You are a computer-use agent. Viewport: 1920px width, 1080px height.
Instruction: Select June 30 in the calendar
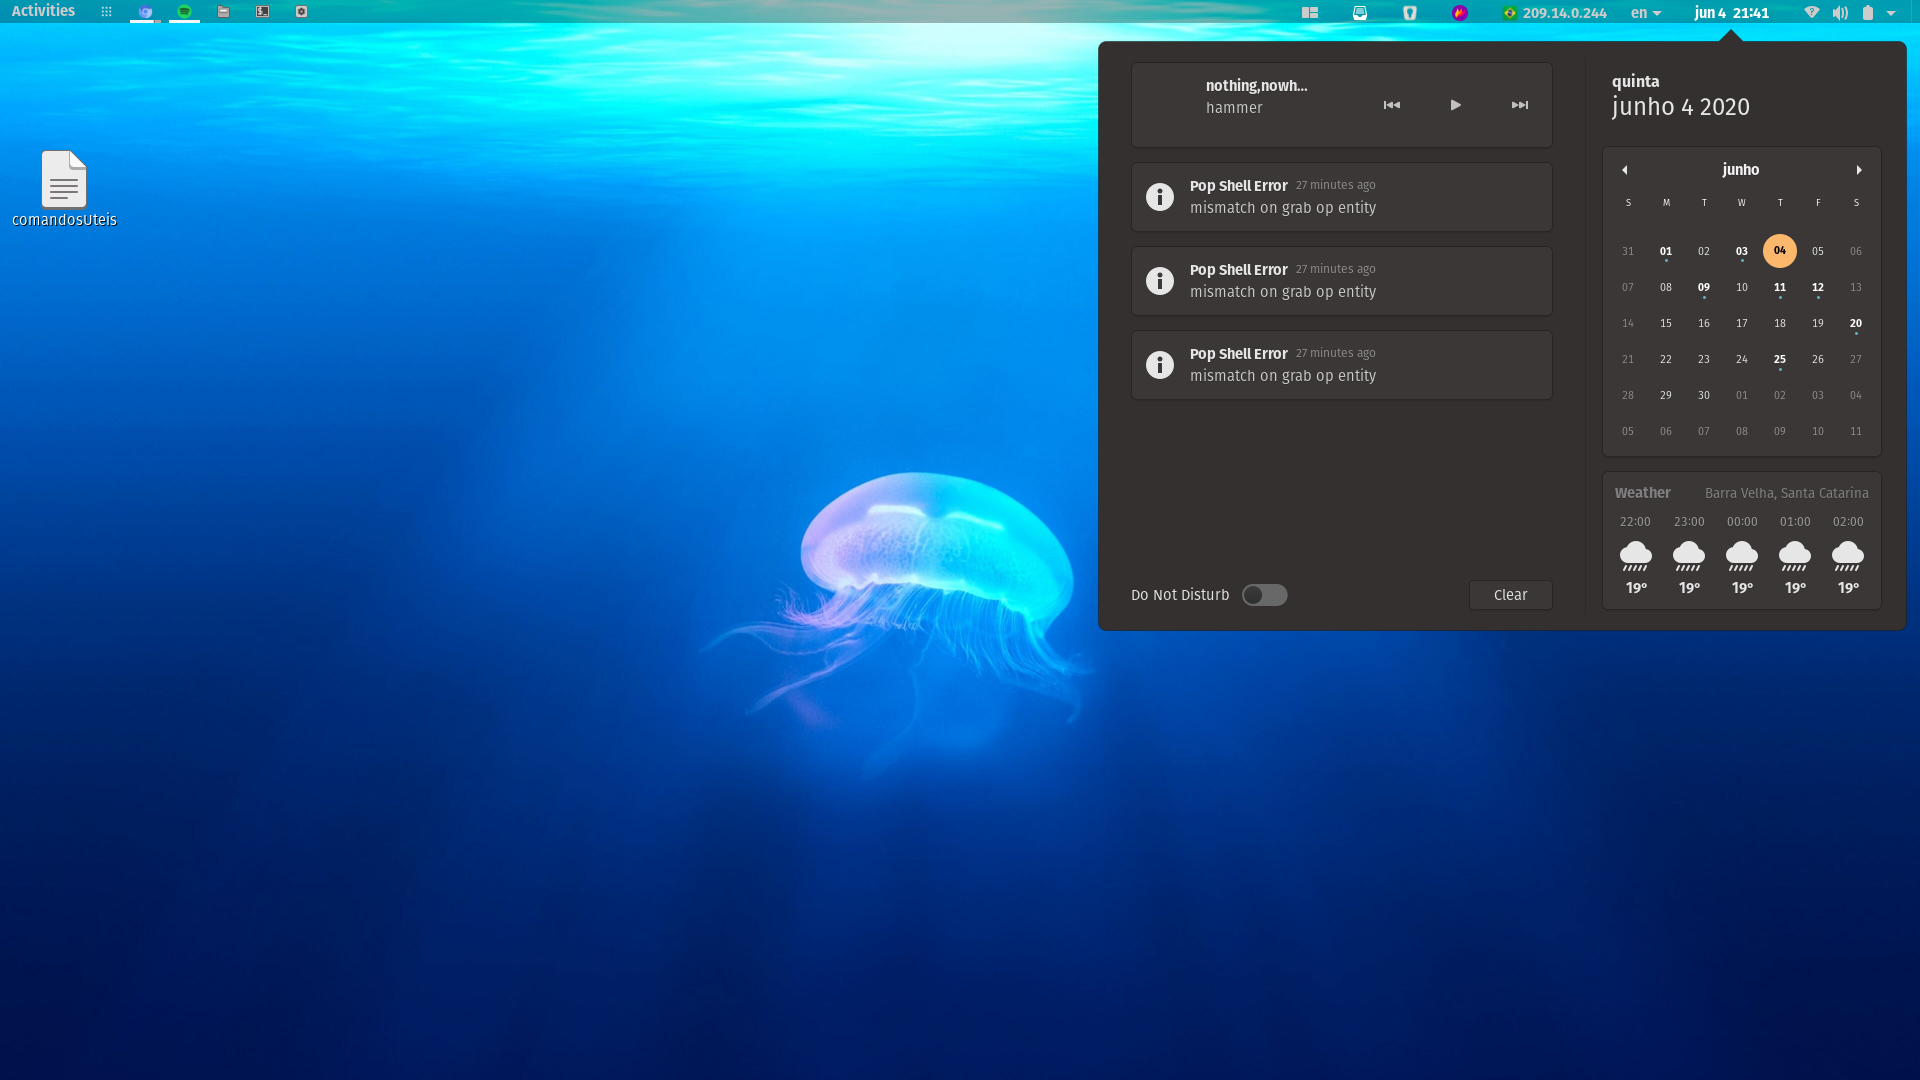click(1704, 395)
